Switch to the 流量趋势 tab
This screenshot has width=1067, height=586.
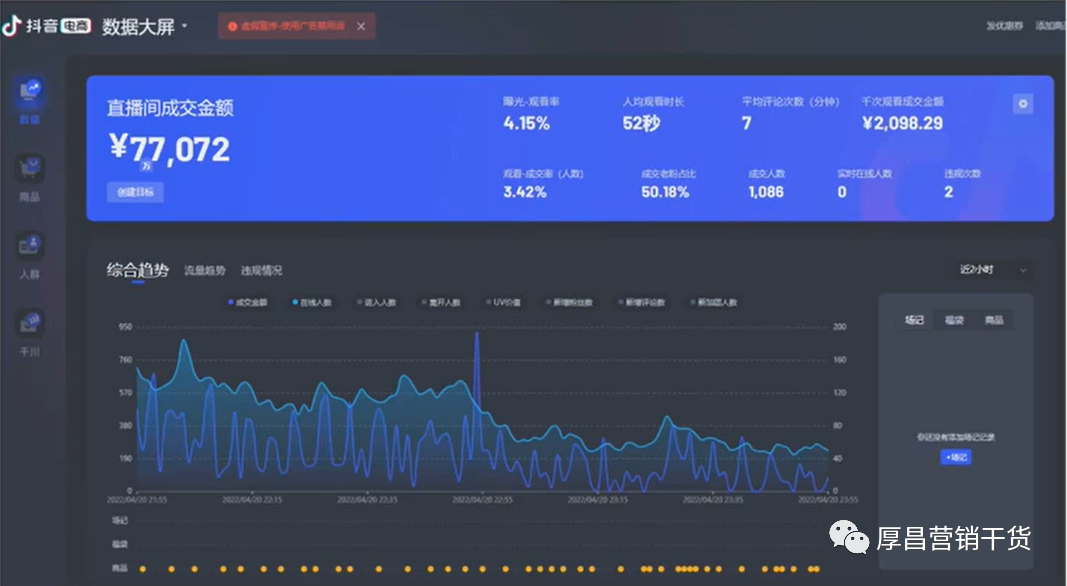point(204,270)
